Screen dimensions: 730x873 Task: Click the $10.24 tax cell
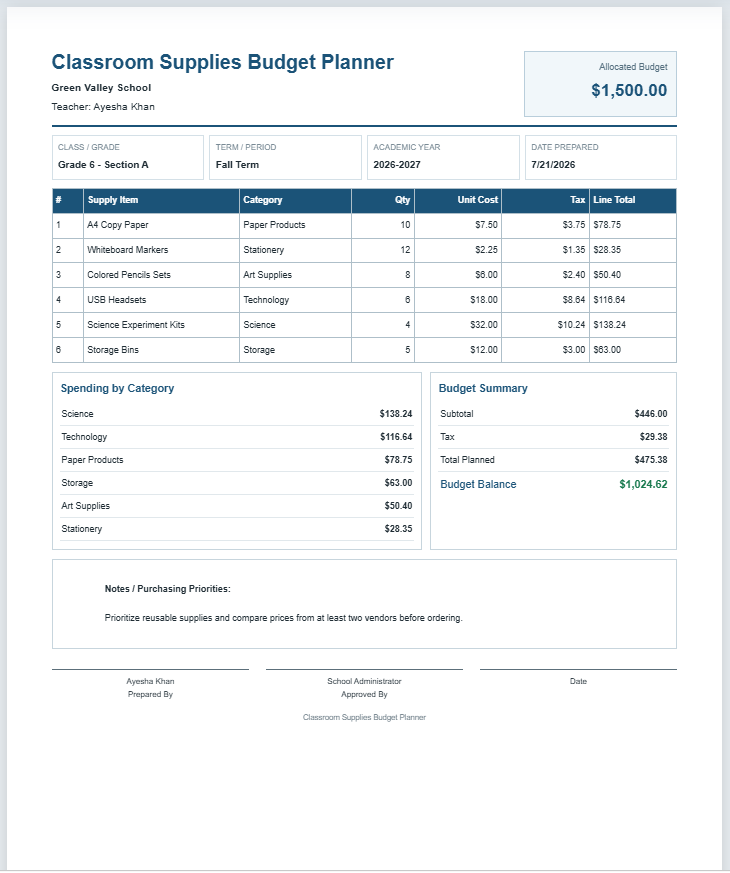click(x=545, y=325)
